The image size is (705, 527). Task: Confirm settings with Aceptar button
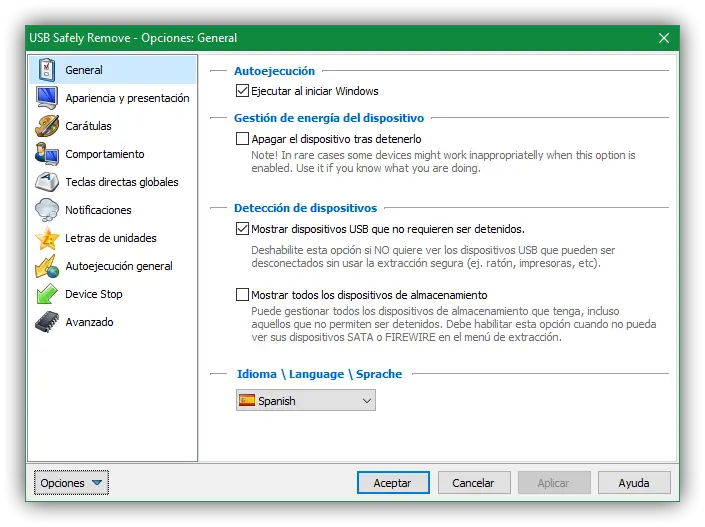393,483
